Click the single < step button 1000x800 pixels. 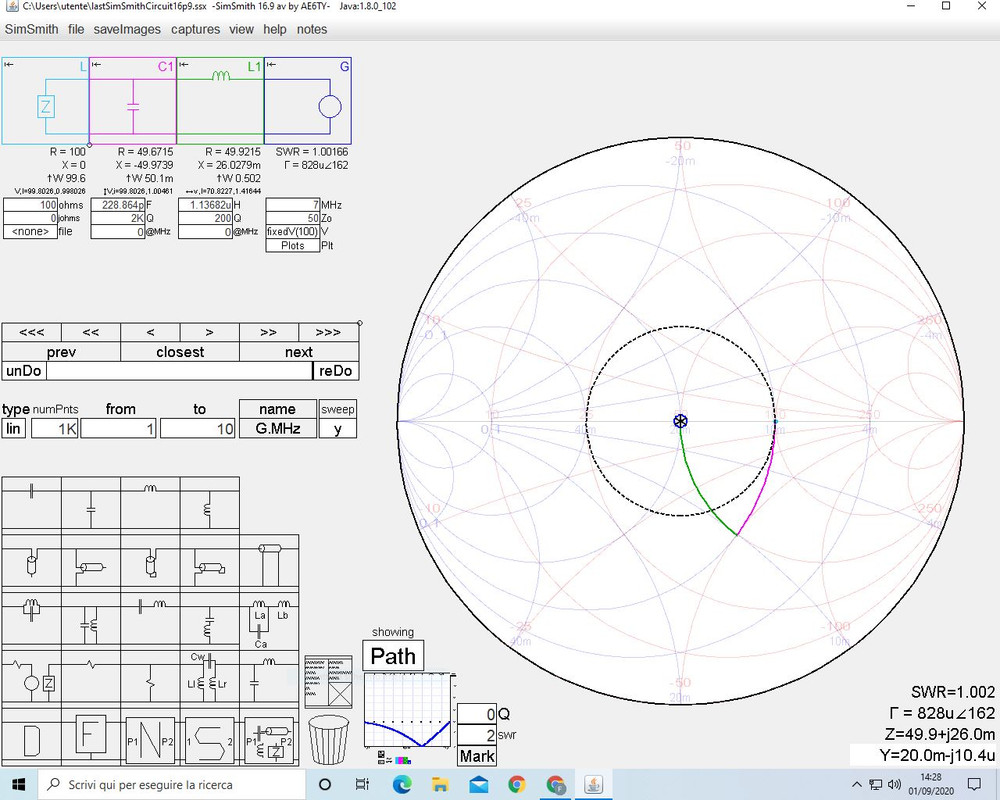(151, 332)
